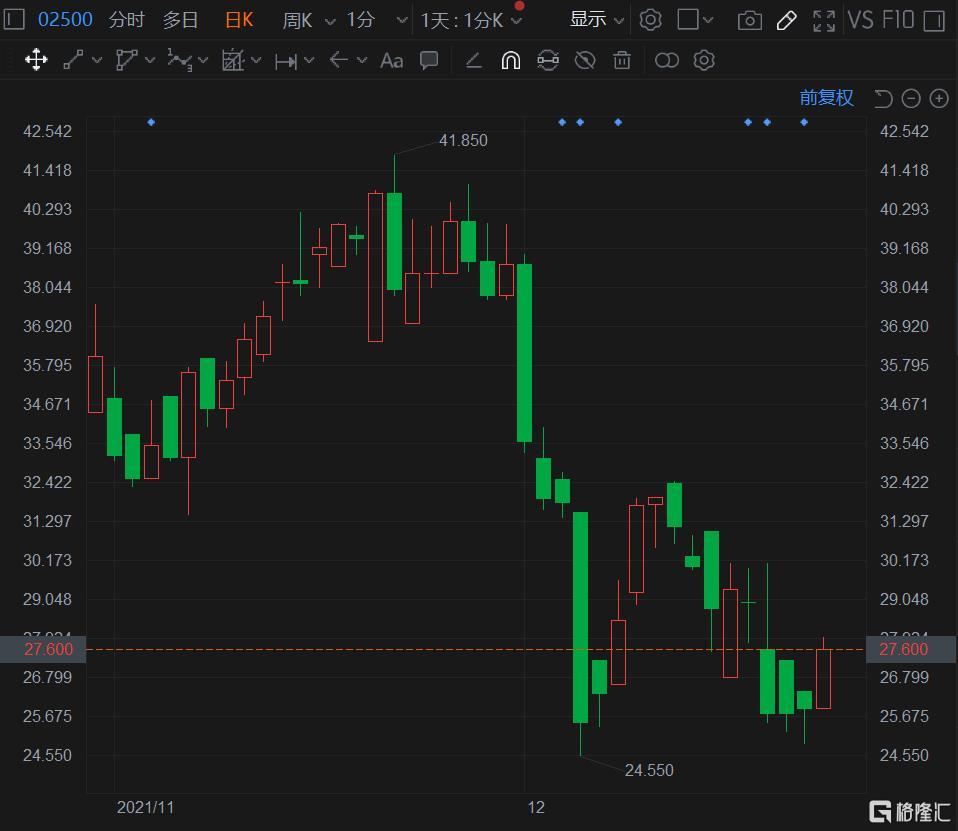
Task: Click the fullscreen expand icon
Action: [x=824, y=20]
